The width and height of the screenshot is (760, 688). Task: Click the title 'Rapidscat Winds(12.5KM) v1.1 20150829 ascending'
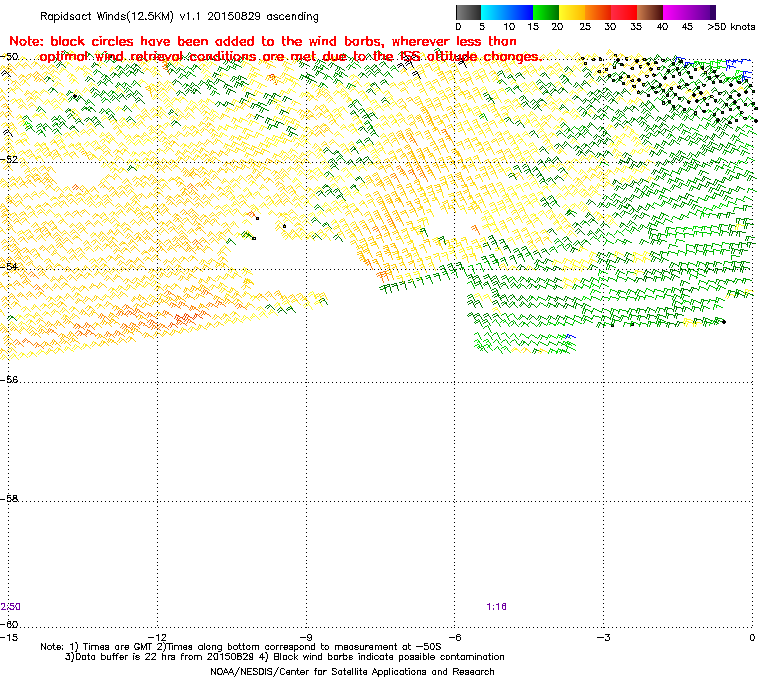point(179,16)
